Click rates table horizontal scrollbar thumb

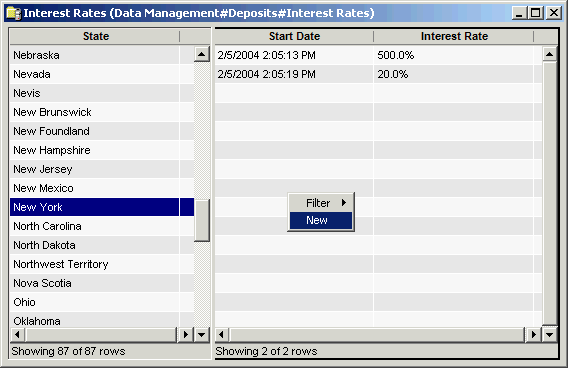[x=377, y=334]
